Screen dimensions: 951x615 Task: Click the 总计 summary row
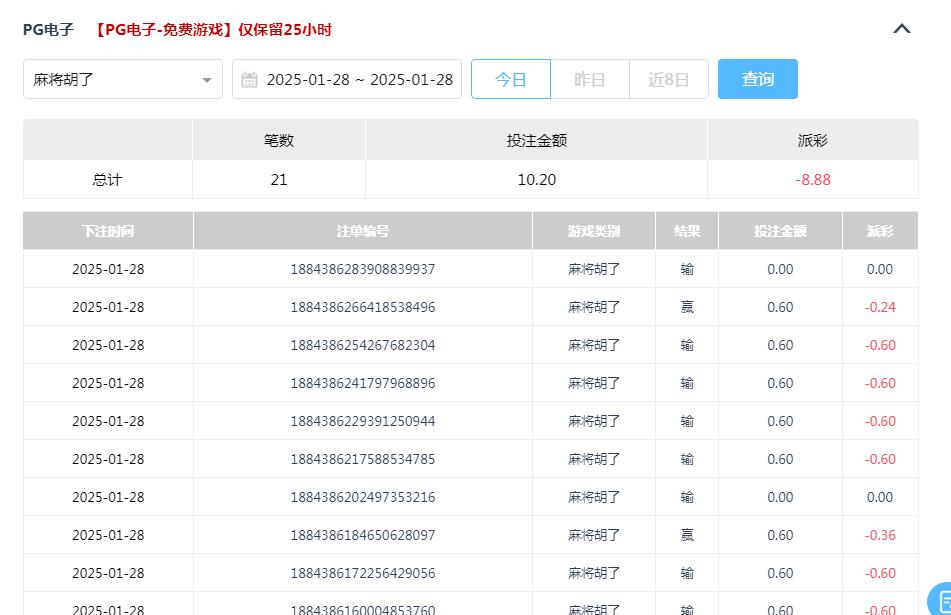(x=107, y=180)
